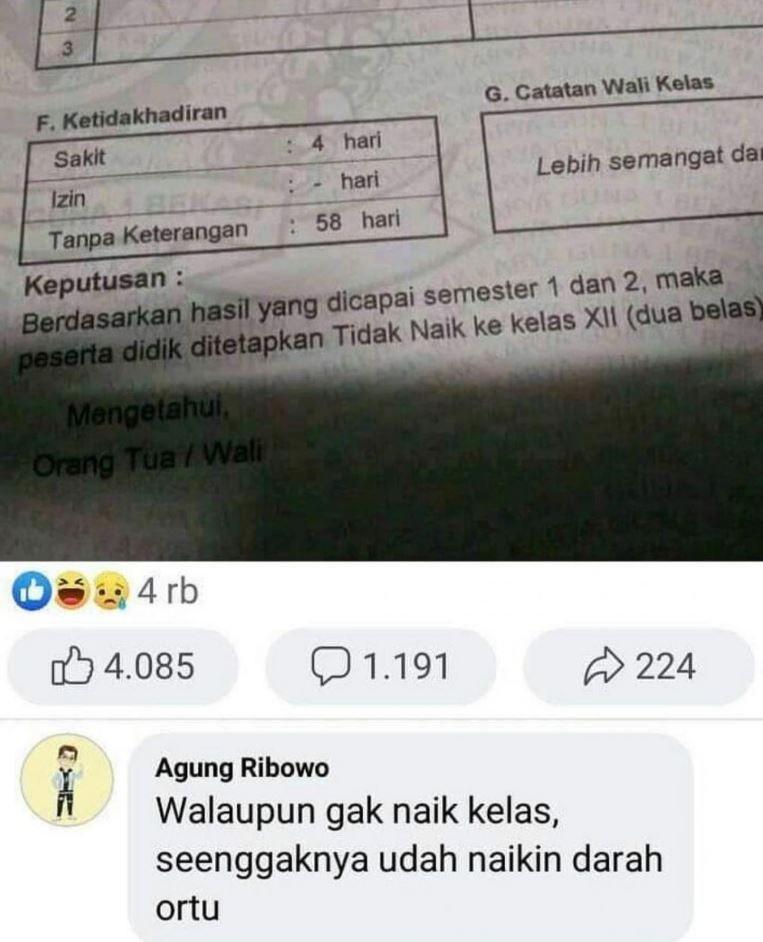The image size is (763, 942).
Task: Open the 4 rb reactions count
Action: [x=168, y=592]
